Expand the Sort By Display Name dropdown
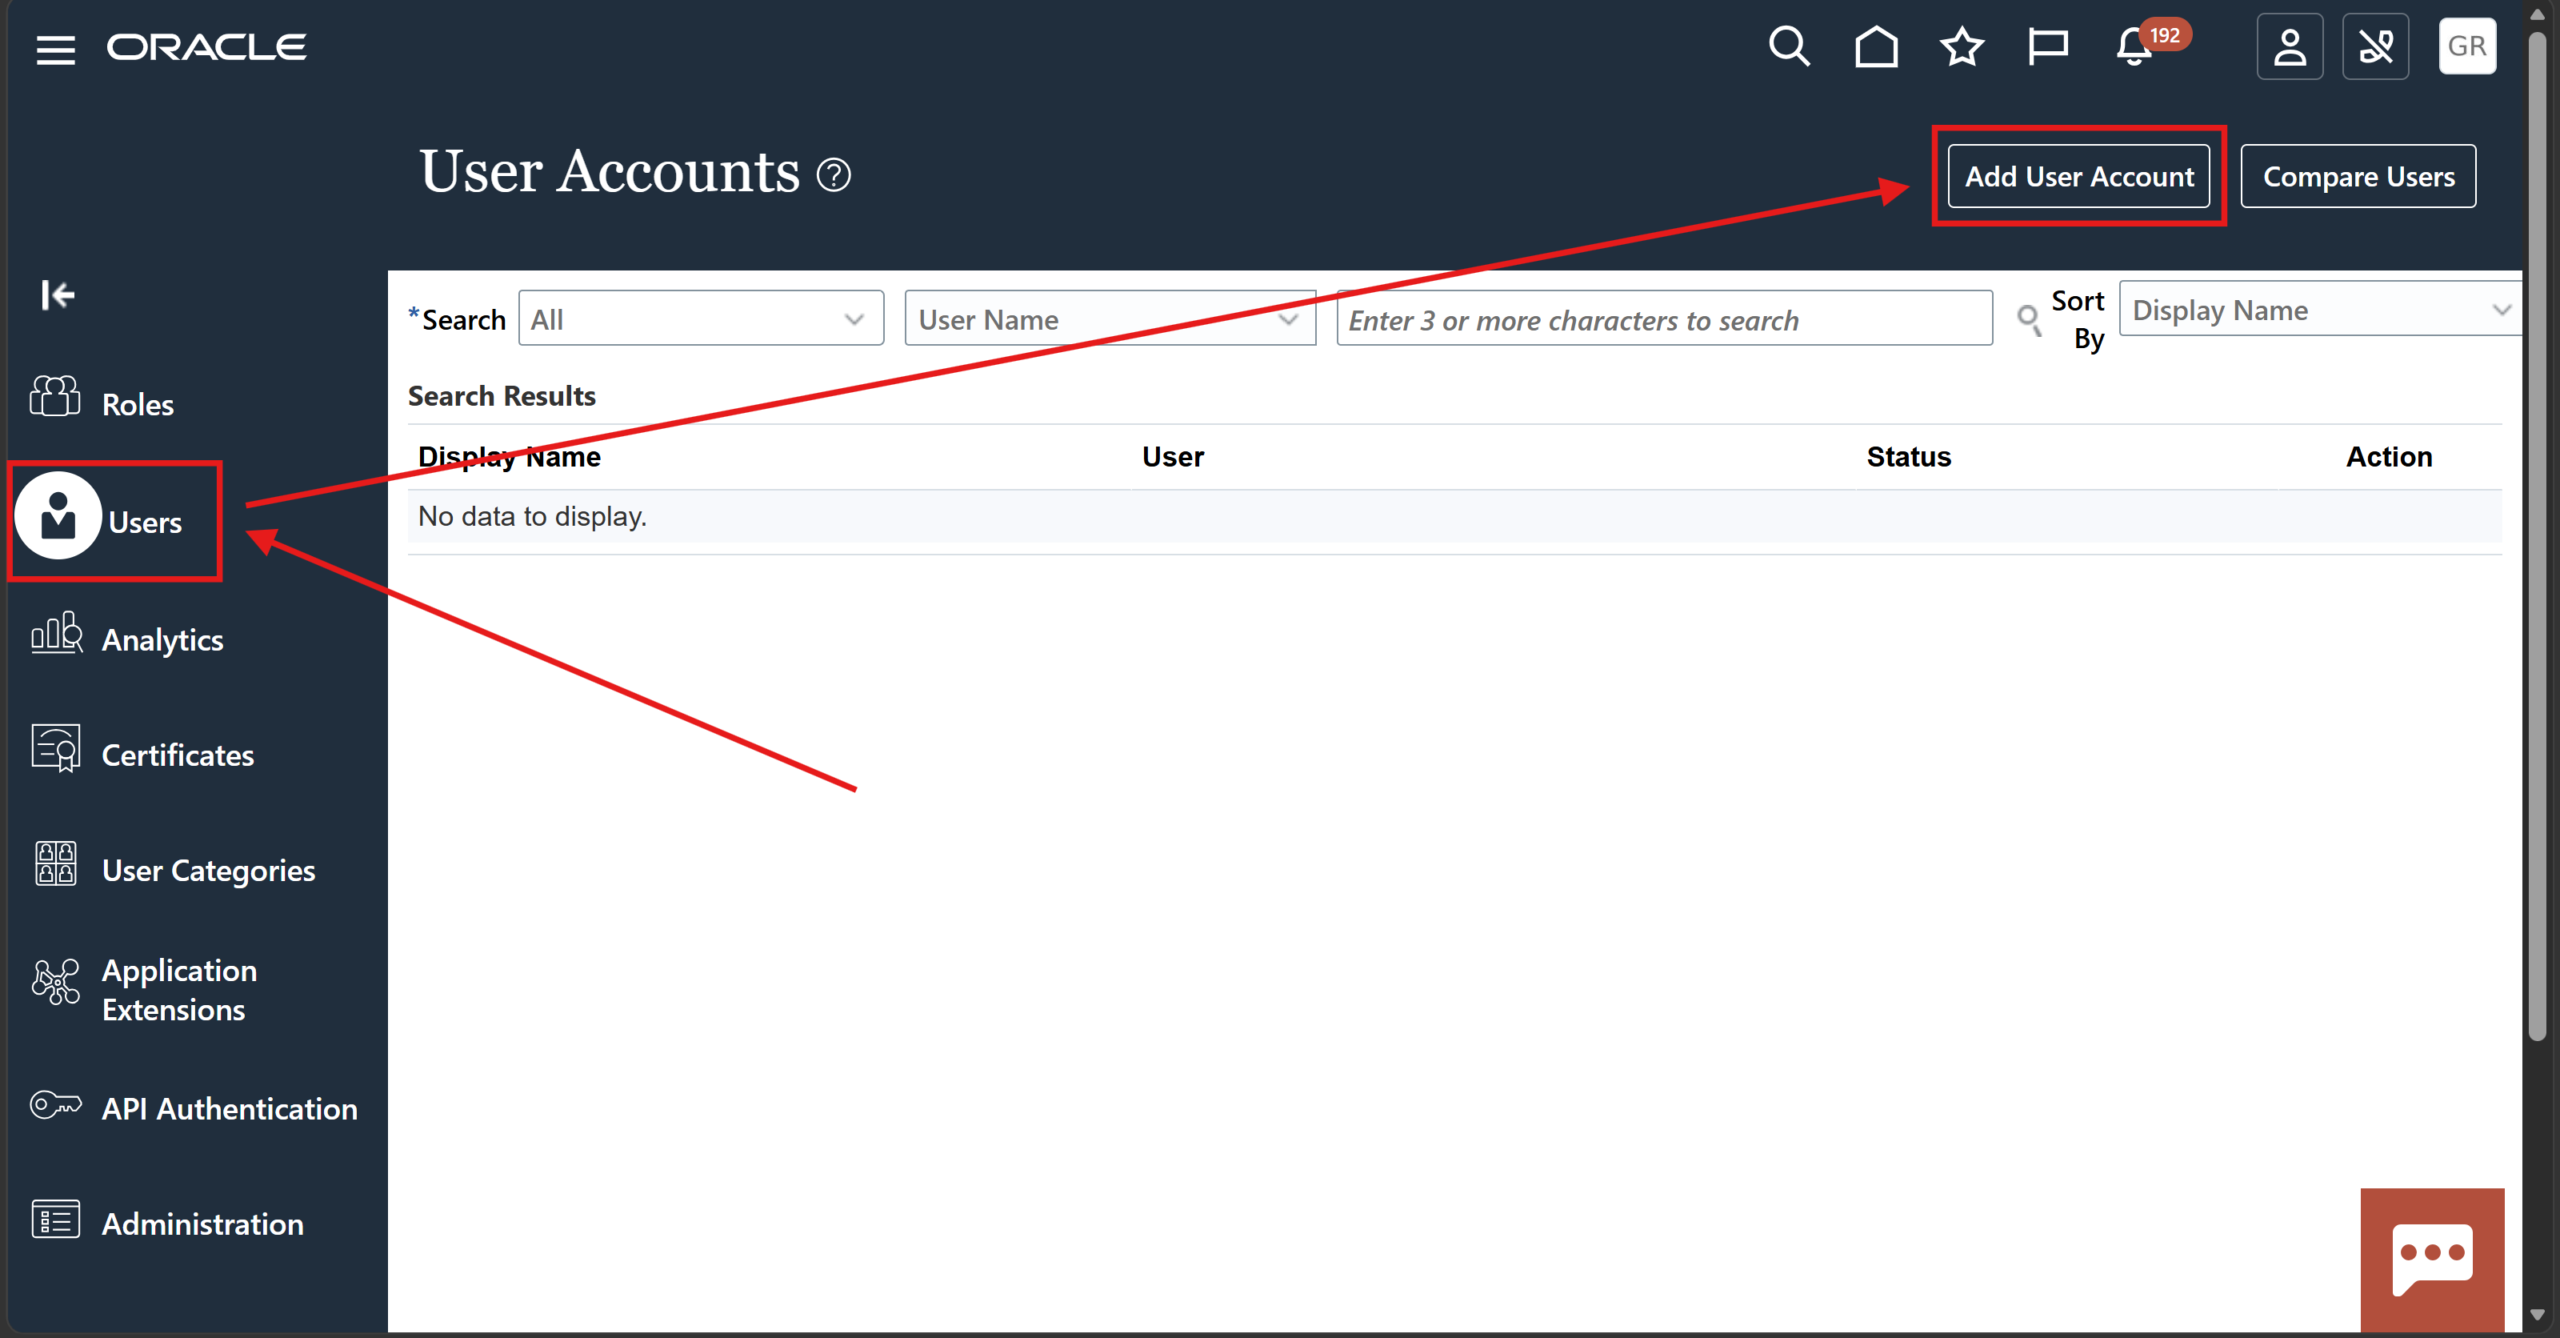The width and height of the screenshot is (2560, 1338). point(2320,309)
